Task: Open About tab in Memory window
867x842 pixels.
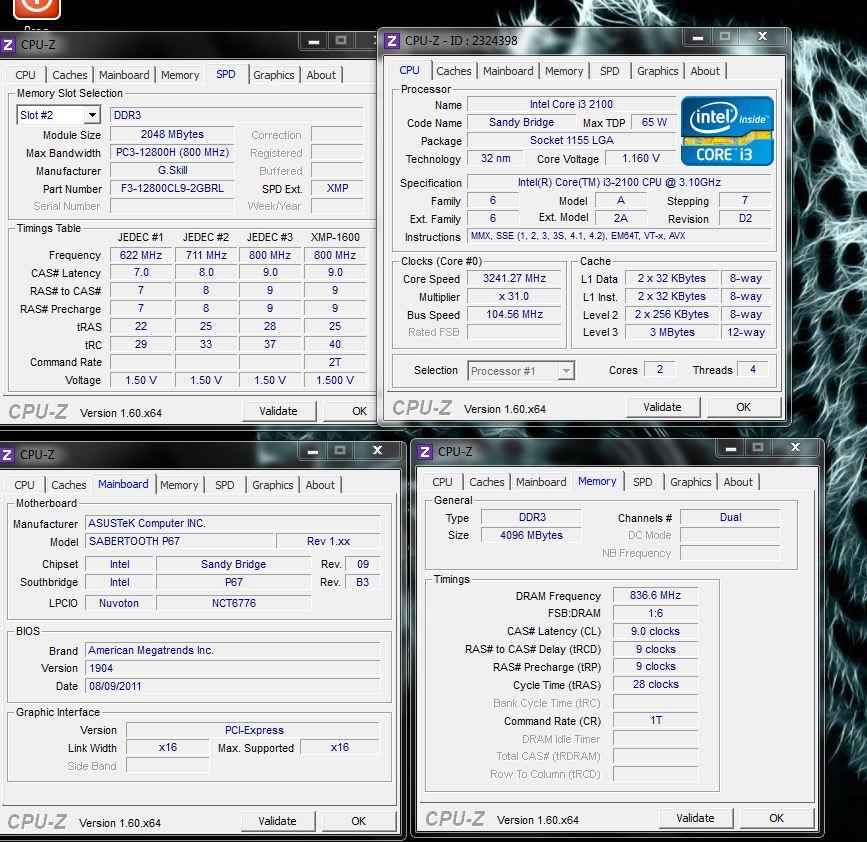Action: [x=738, y=482]
